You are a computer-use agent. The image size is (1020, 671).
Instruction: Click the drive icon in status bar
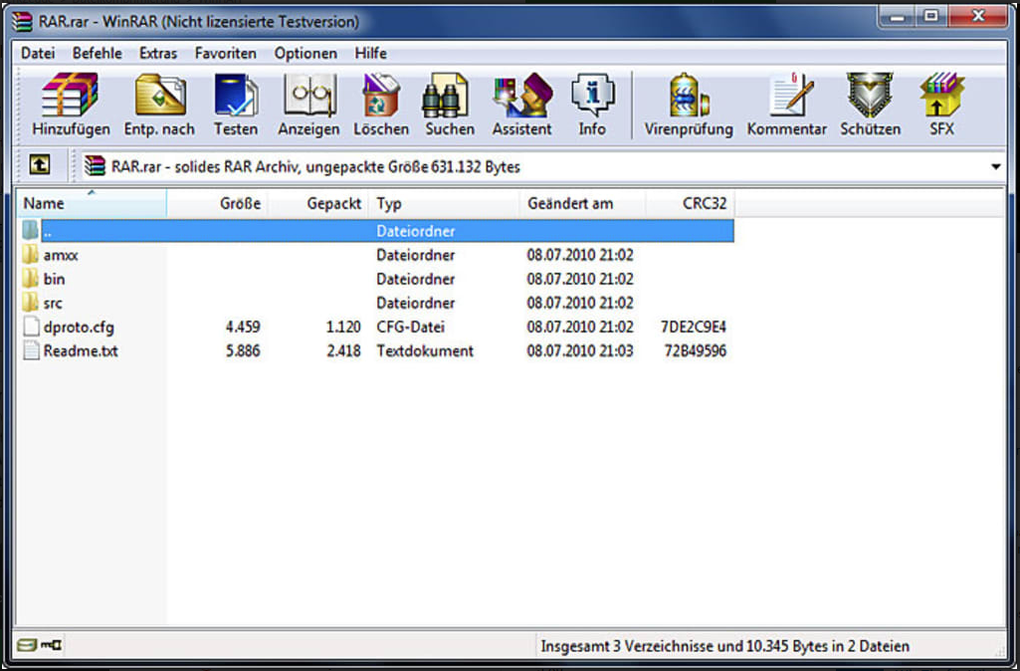click(x=27, y=645)
